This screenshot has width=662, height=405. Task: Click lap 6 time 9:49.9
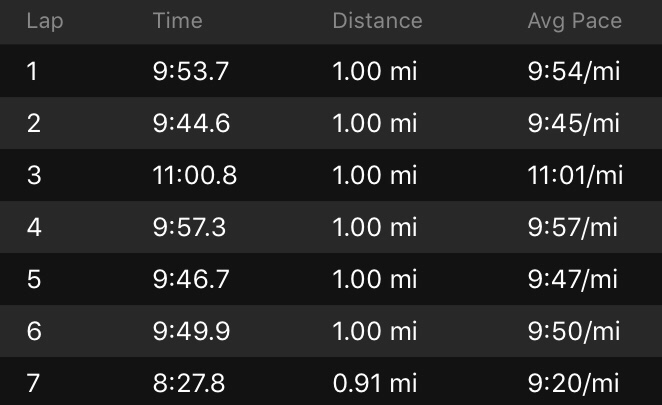coord(190,332)
